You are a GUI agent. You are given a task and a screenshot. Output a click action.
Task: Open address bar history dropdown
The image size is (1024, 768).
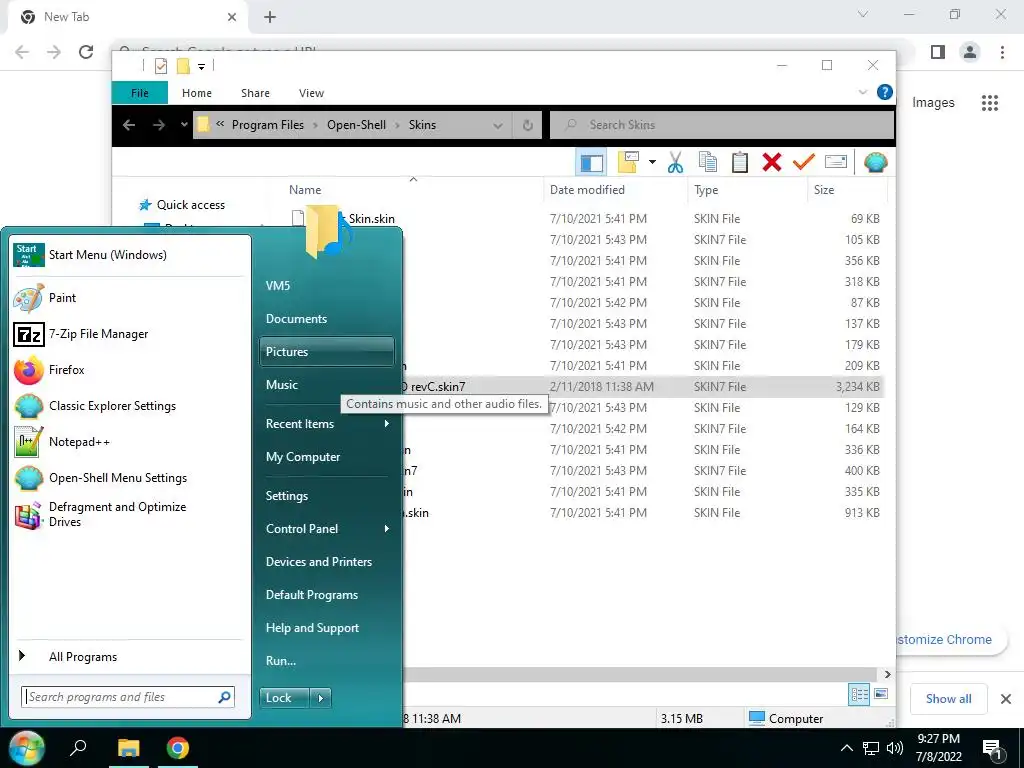tap(498, 125)
